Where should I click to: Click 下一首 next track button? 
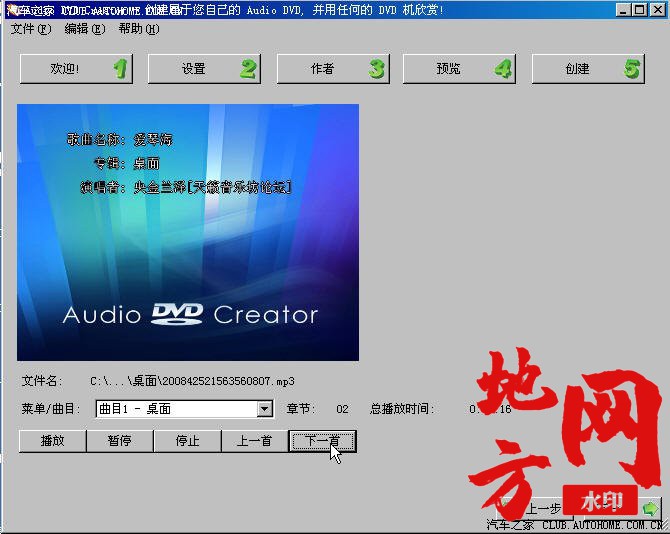point(323,441)
